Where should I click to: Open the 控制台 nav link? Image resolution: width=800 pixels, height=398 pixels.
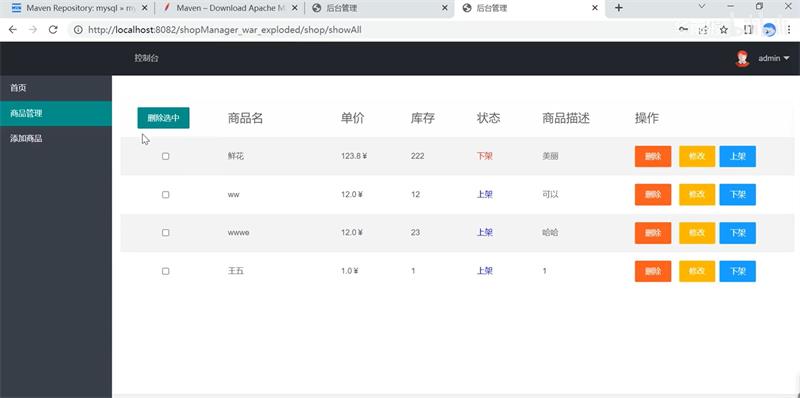(146, 58)
